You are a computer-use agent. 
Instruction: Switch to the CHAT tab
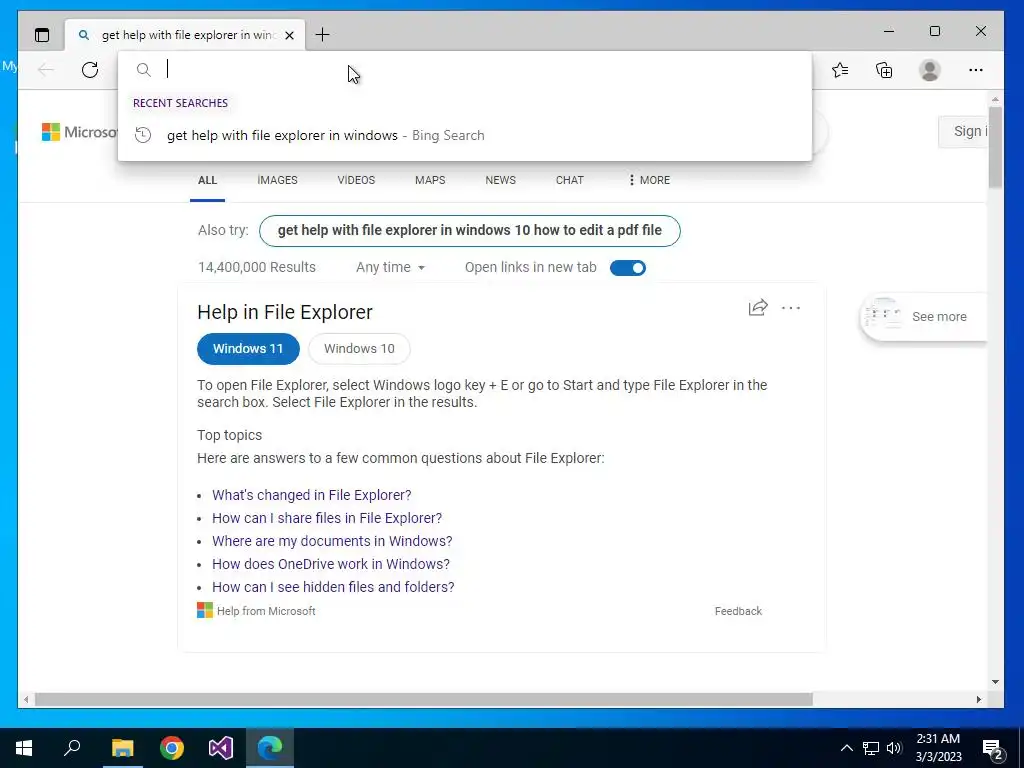tap(569, 180)
